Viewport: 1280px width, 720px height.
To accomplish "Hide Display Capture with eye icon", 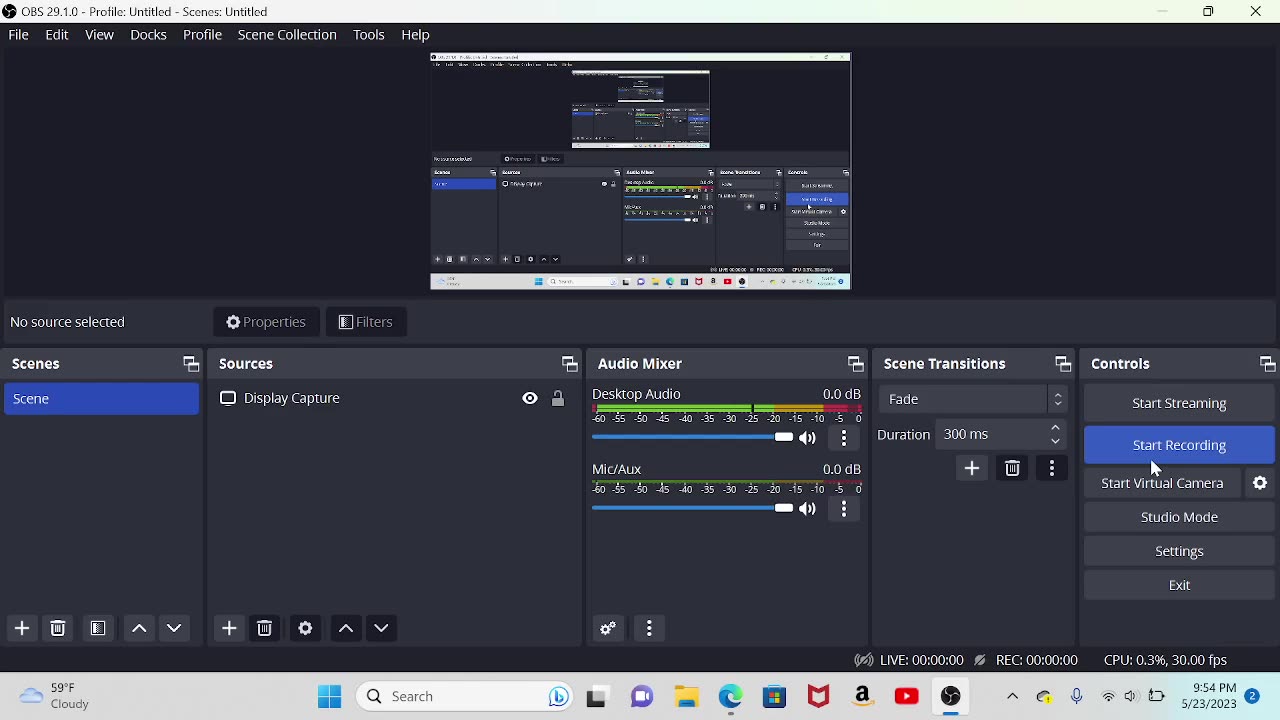I will [x=530, y=398].
